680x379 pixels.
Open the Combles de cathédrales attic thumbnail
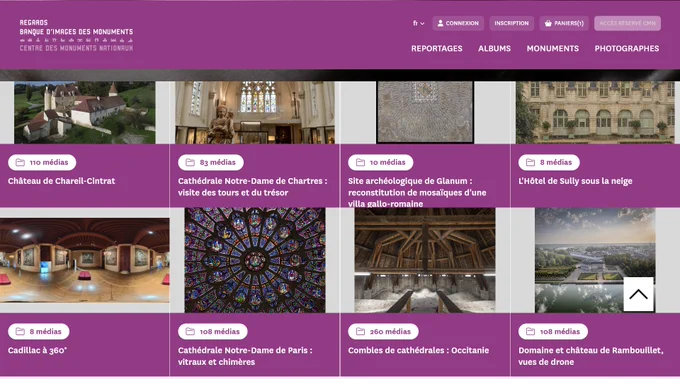coord(425,260)
